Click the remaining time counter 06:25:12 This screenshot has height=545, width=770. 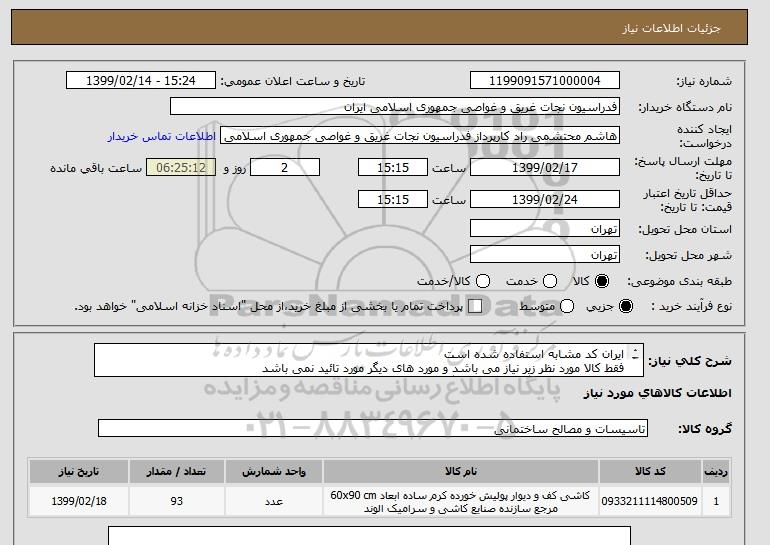coord(181,167)
